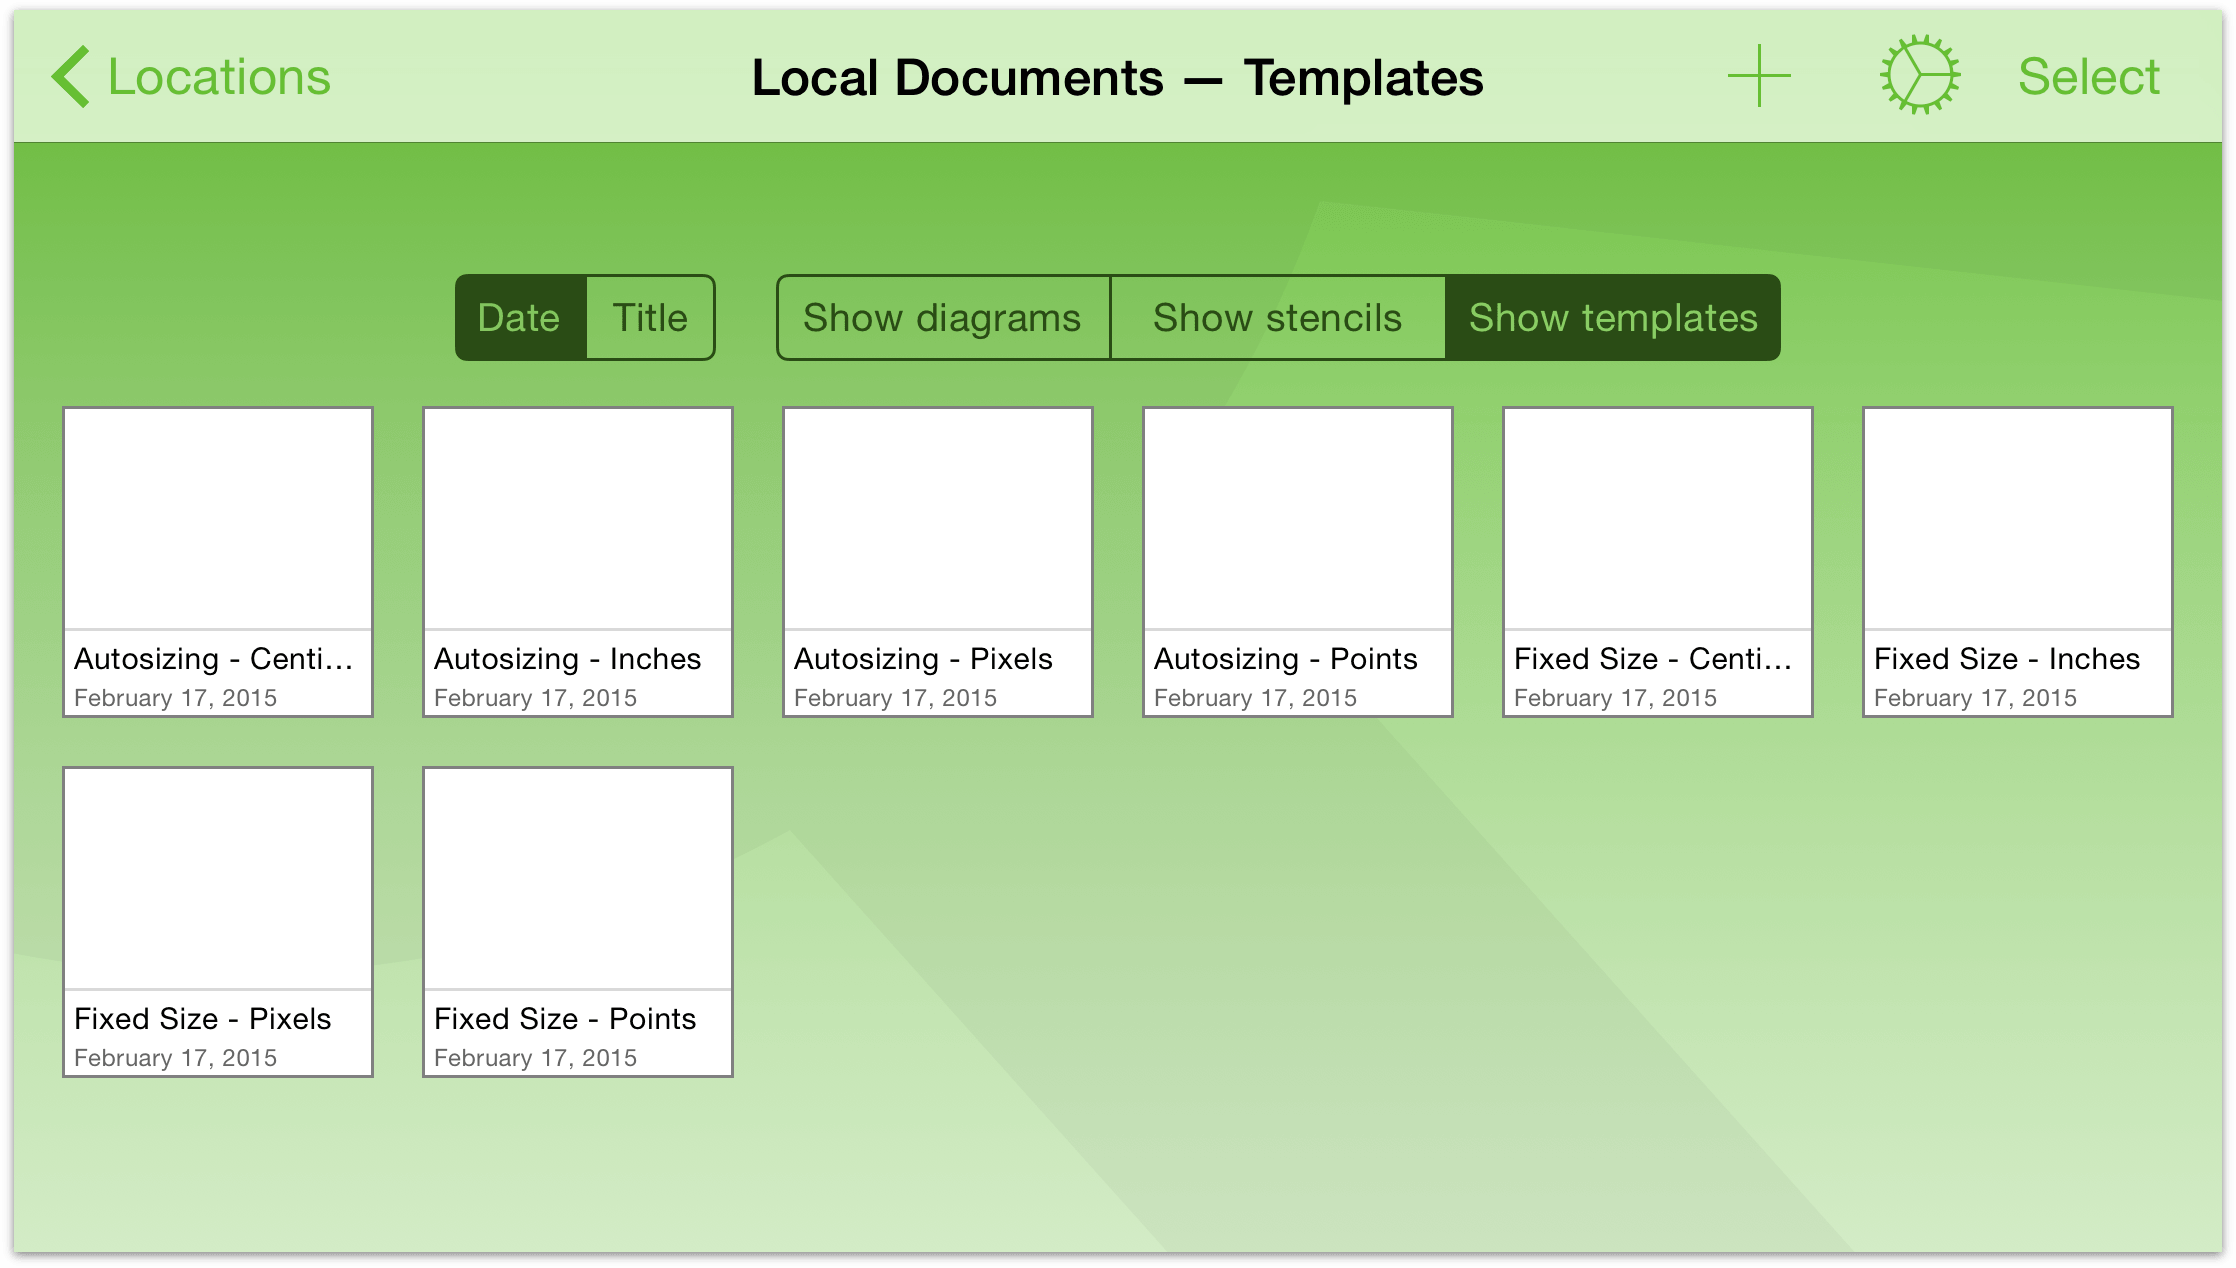
Task: Switch to Title sort order
Action: [651, 318]
